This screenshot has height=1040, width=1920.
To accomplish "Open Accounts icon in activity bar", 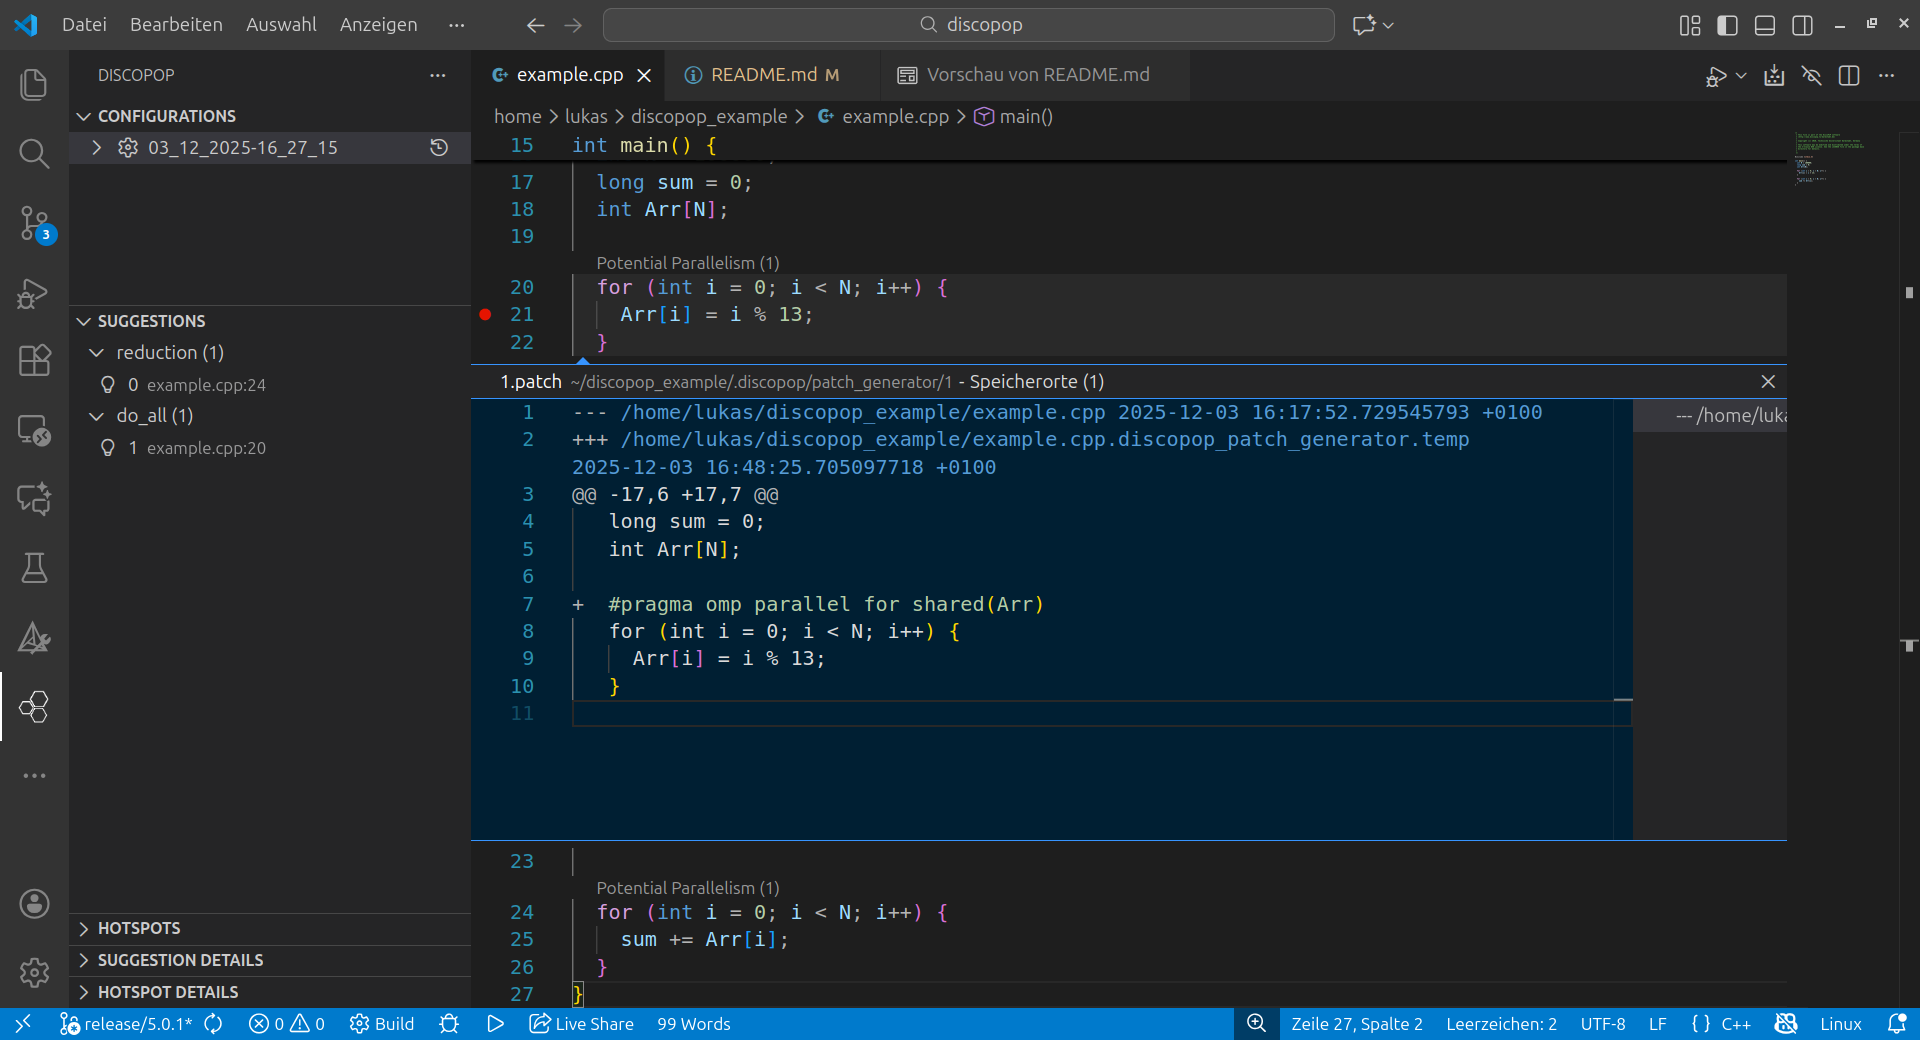I will [34, 904].
